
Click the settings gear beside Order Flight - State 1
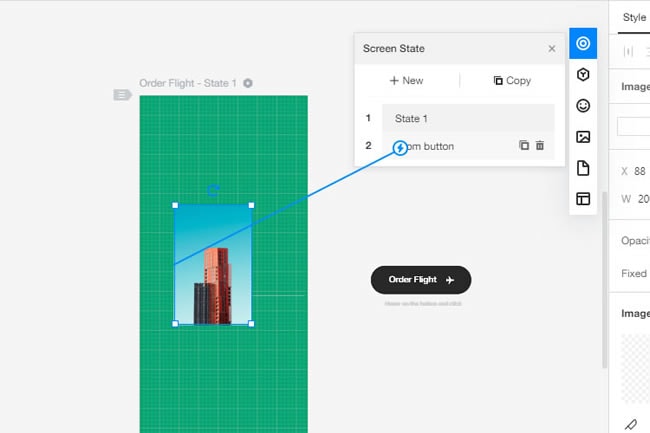(x=247, y=83)
